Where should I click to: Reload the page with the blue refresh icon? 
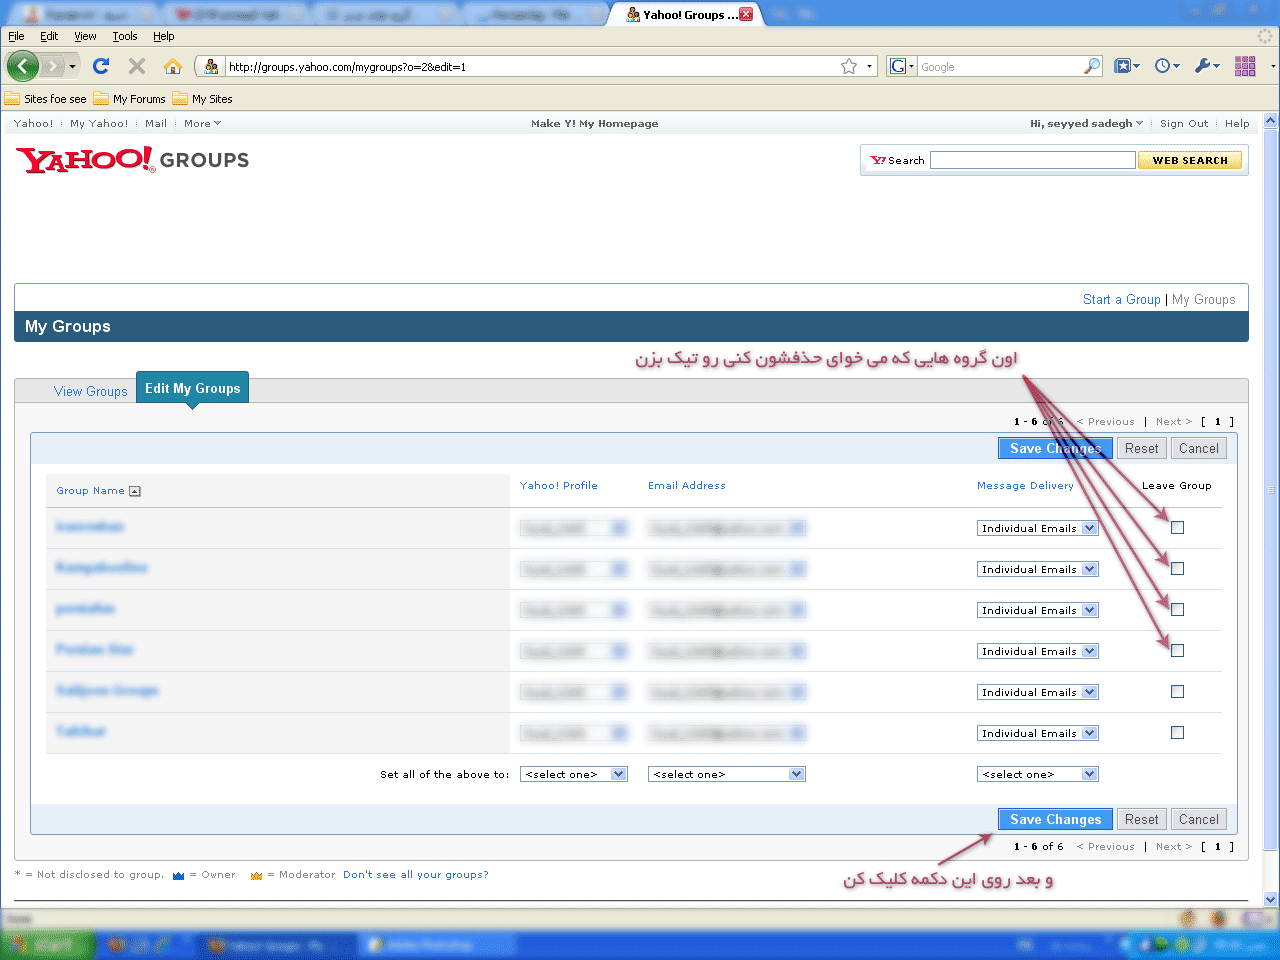(101, 66)
